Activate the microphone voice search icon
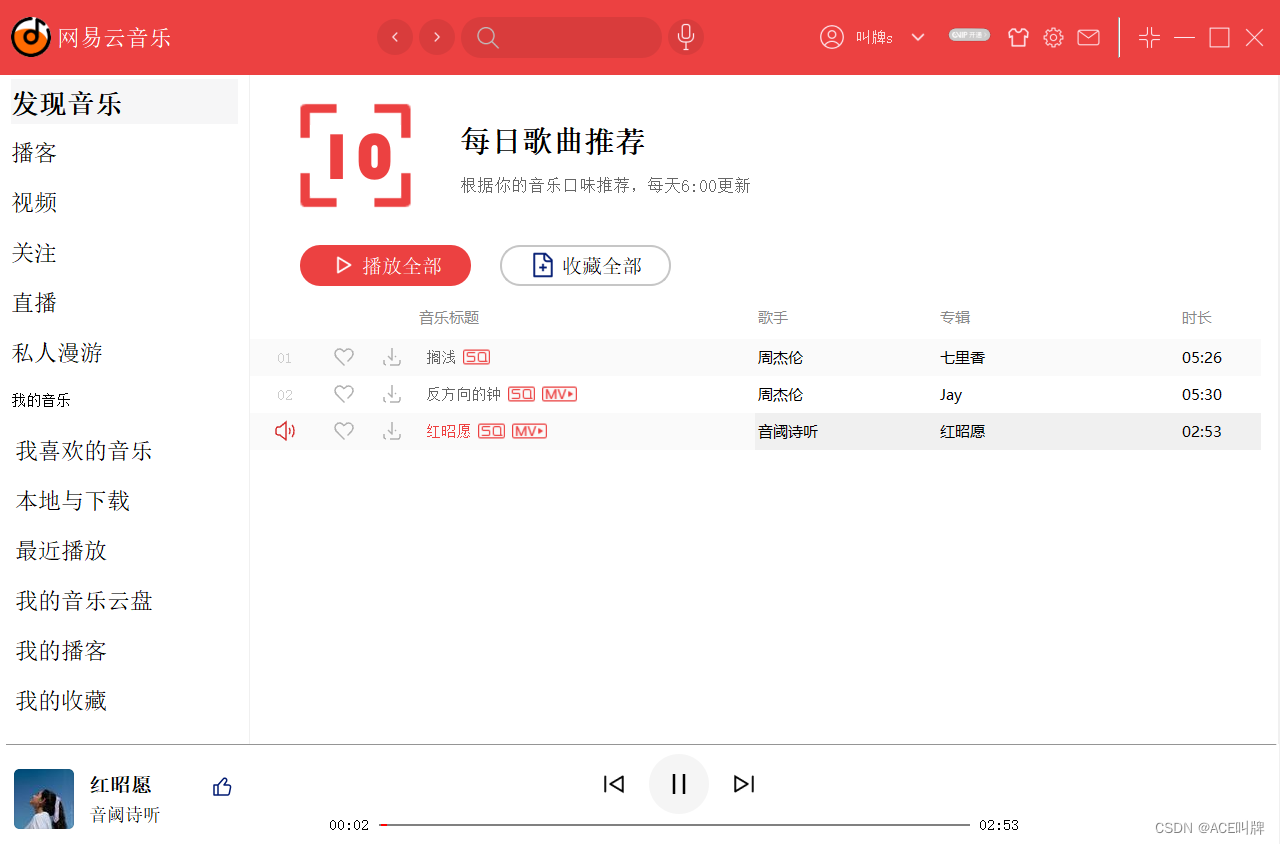Image resolution: width=1280 pixels, height=844 pixels. pos(685,37)
